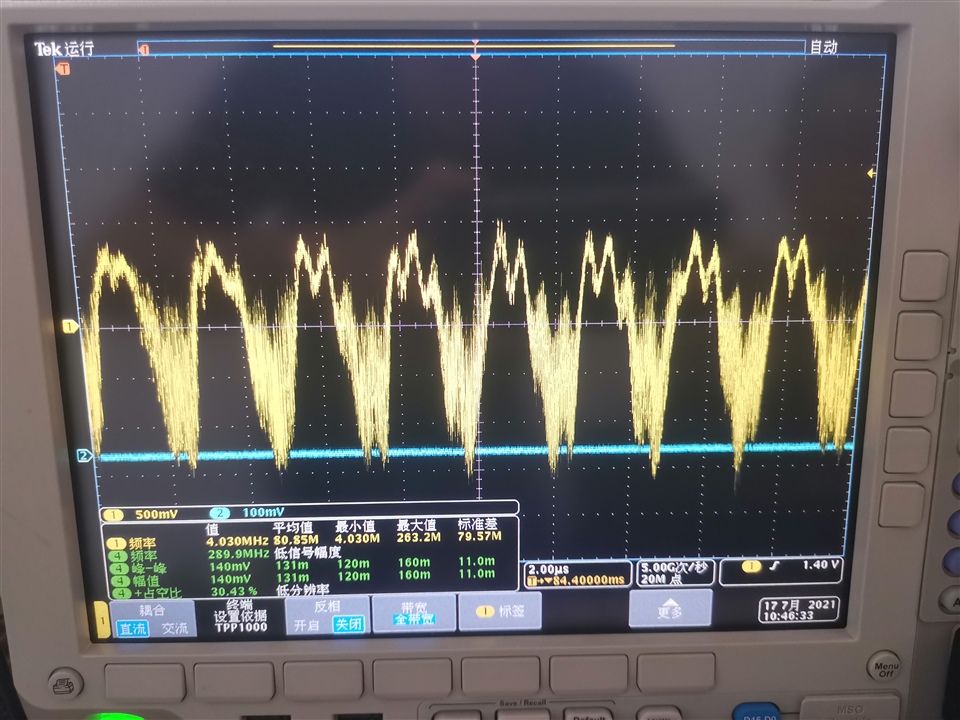Click channel 4 badge on 峰-峰 row

coord(119,569)
